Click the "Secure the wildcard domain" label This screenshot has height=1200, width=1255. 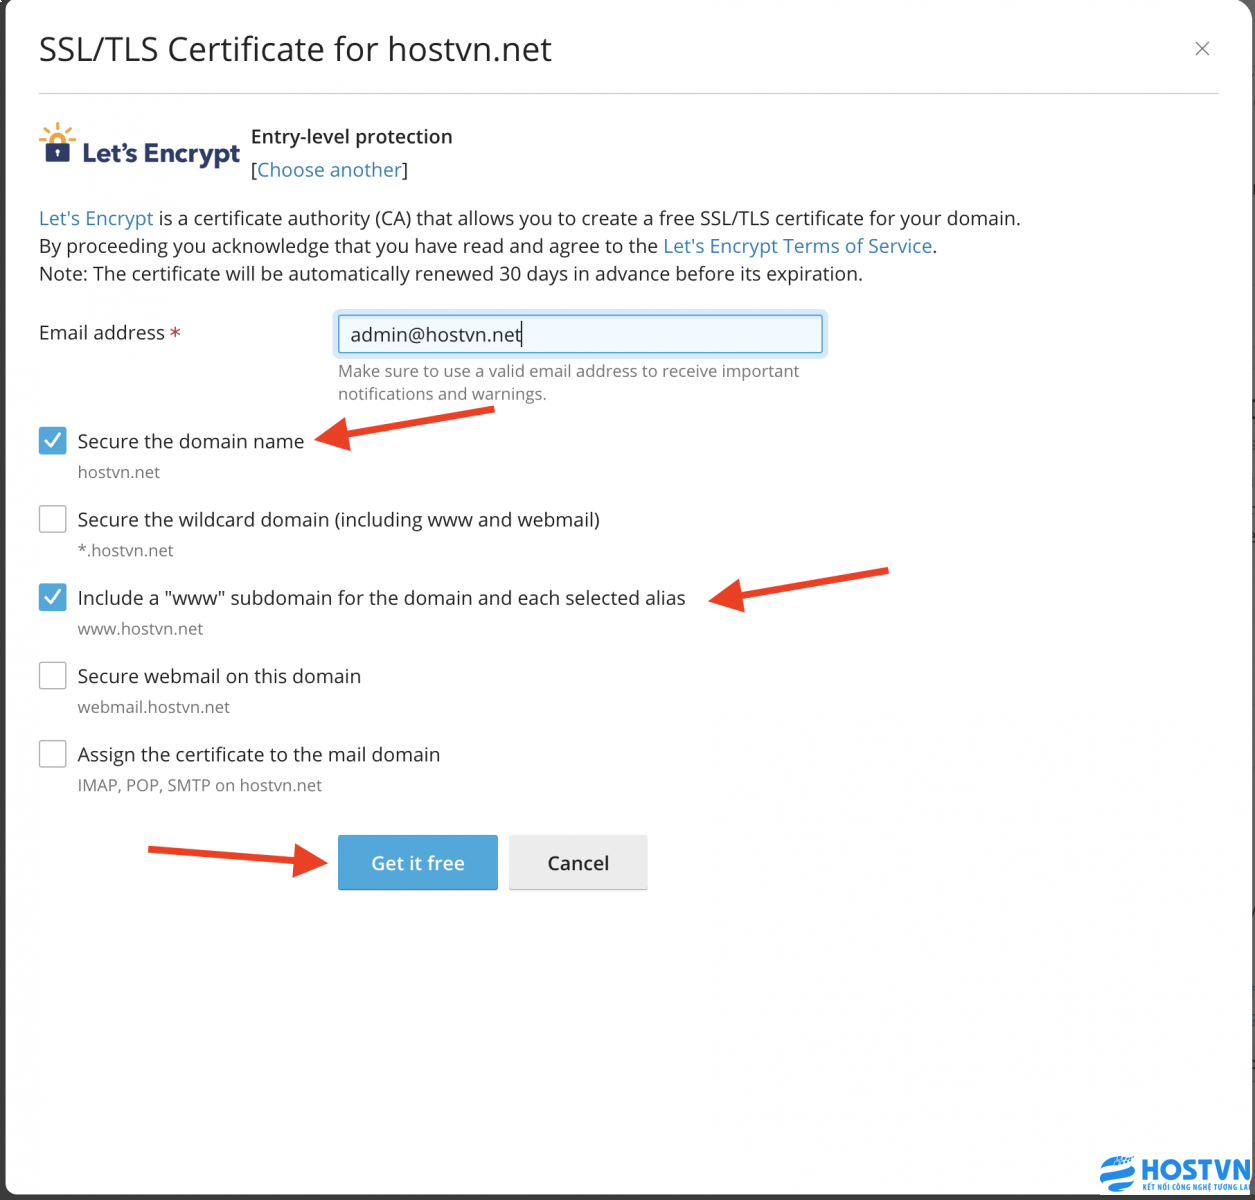pos(339,519)
